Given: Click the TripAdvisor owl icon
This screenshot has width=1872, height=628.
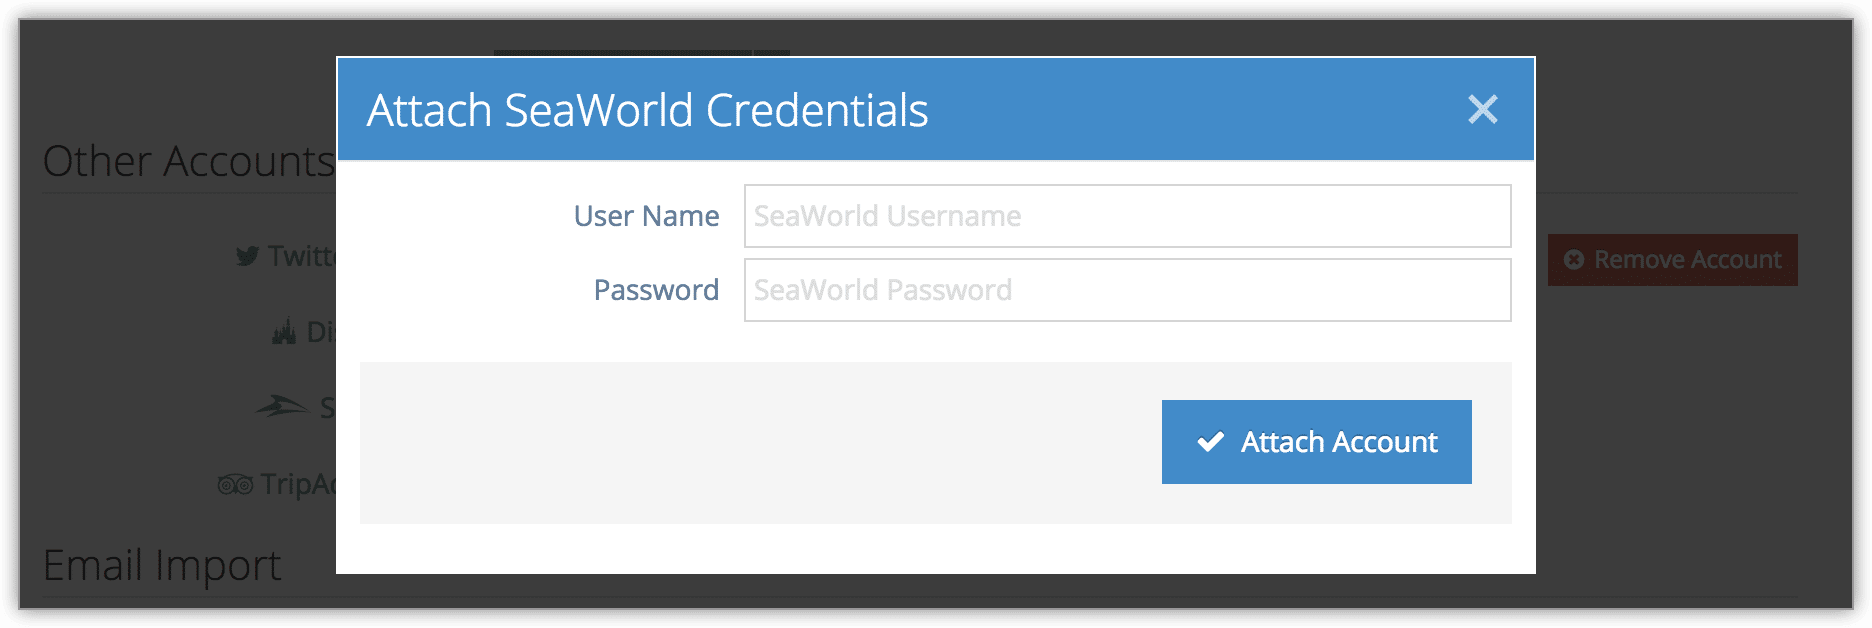Looking at the screenshot, I should [x=235, y=485].
